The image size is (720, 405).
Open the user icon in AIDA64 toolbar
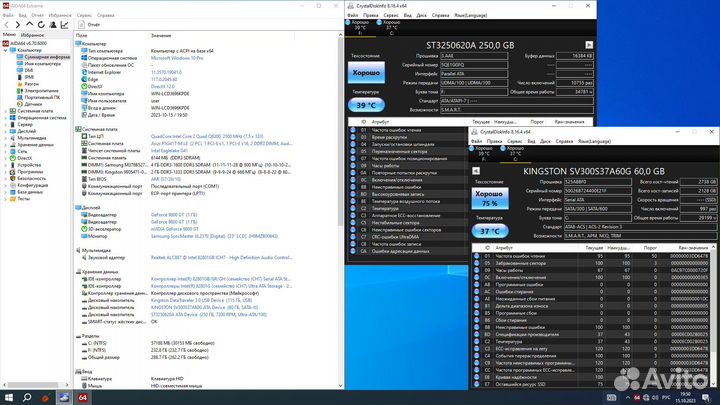53,25
